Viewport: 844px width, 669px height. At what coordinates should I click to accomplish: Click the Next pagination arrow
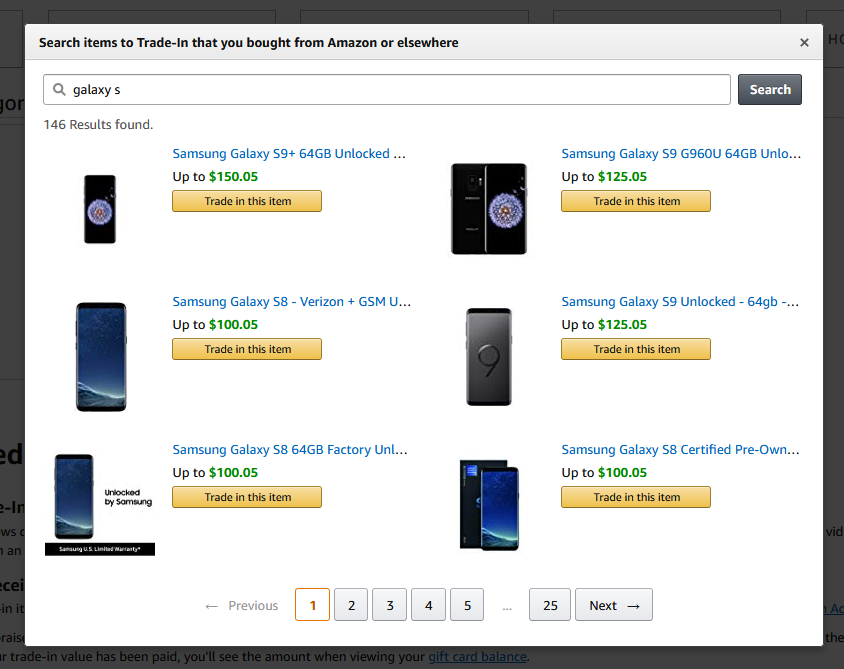[x=613, y=605]
